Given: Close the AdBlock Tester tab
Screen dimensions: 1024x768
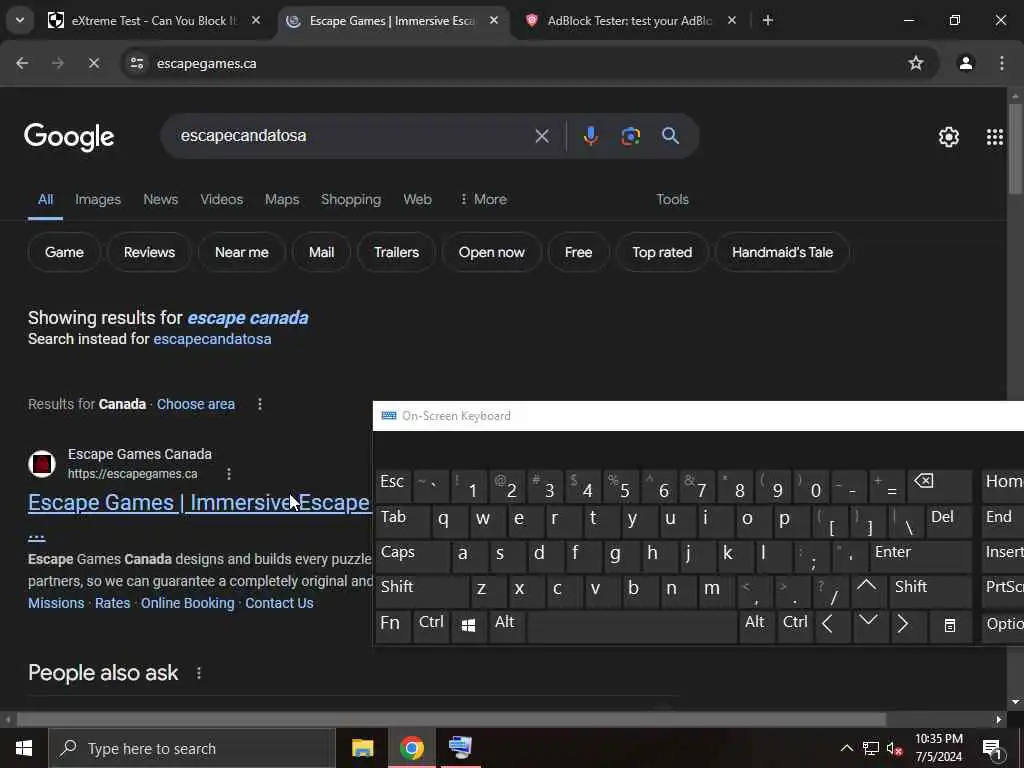Looking at the screenshot, I should click(732, 20).
